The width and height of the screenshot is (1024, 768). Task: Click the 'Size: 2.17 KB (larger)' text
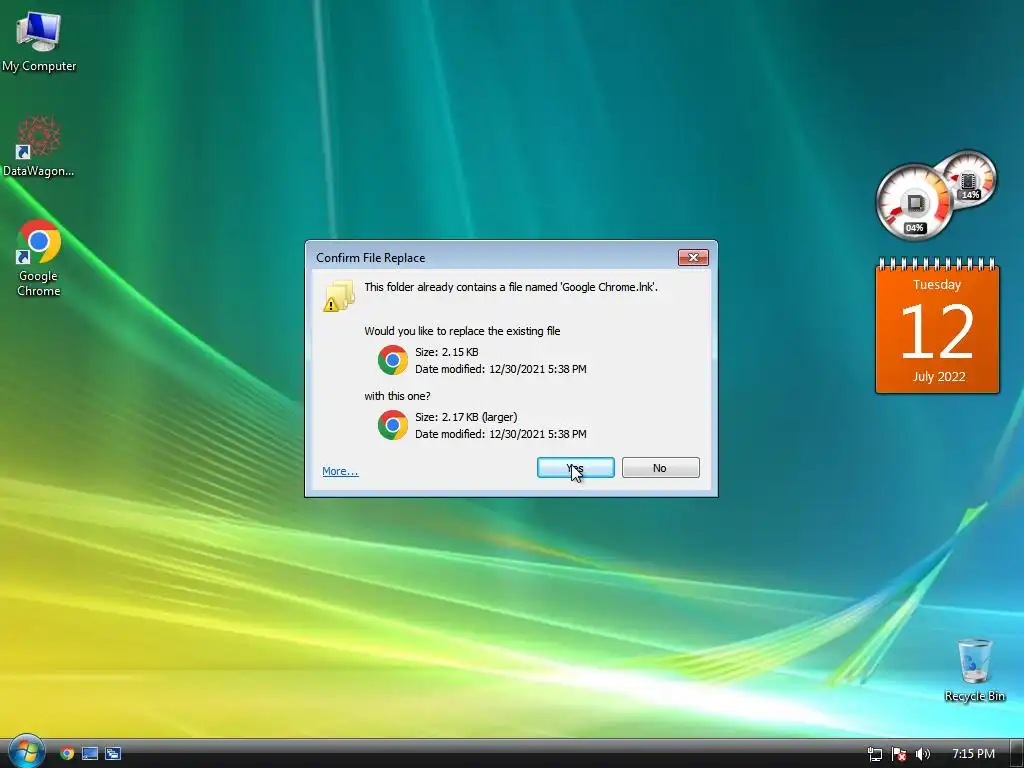pyautogui.click(x=466, y=417)
